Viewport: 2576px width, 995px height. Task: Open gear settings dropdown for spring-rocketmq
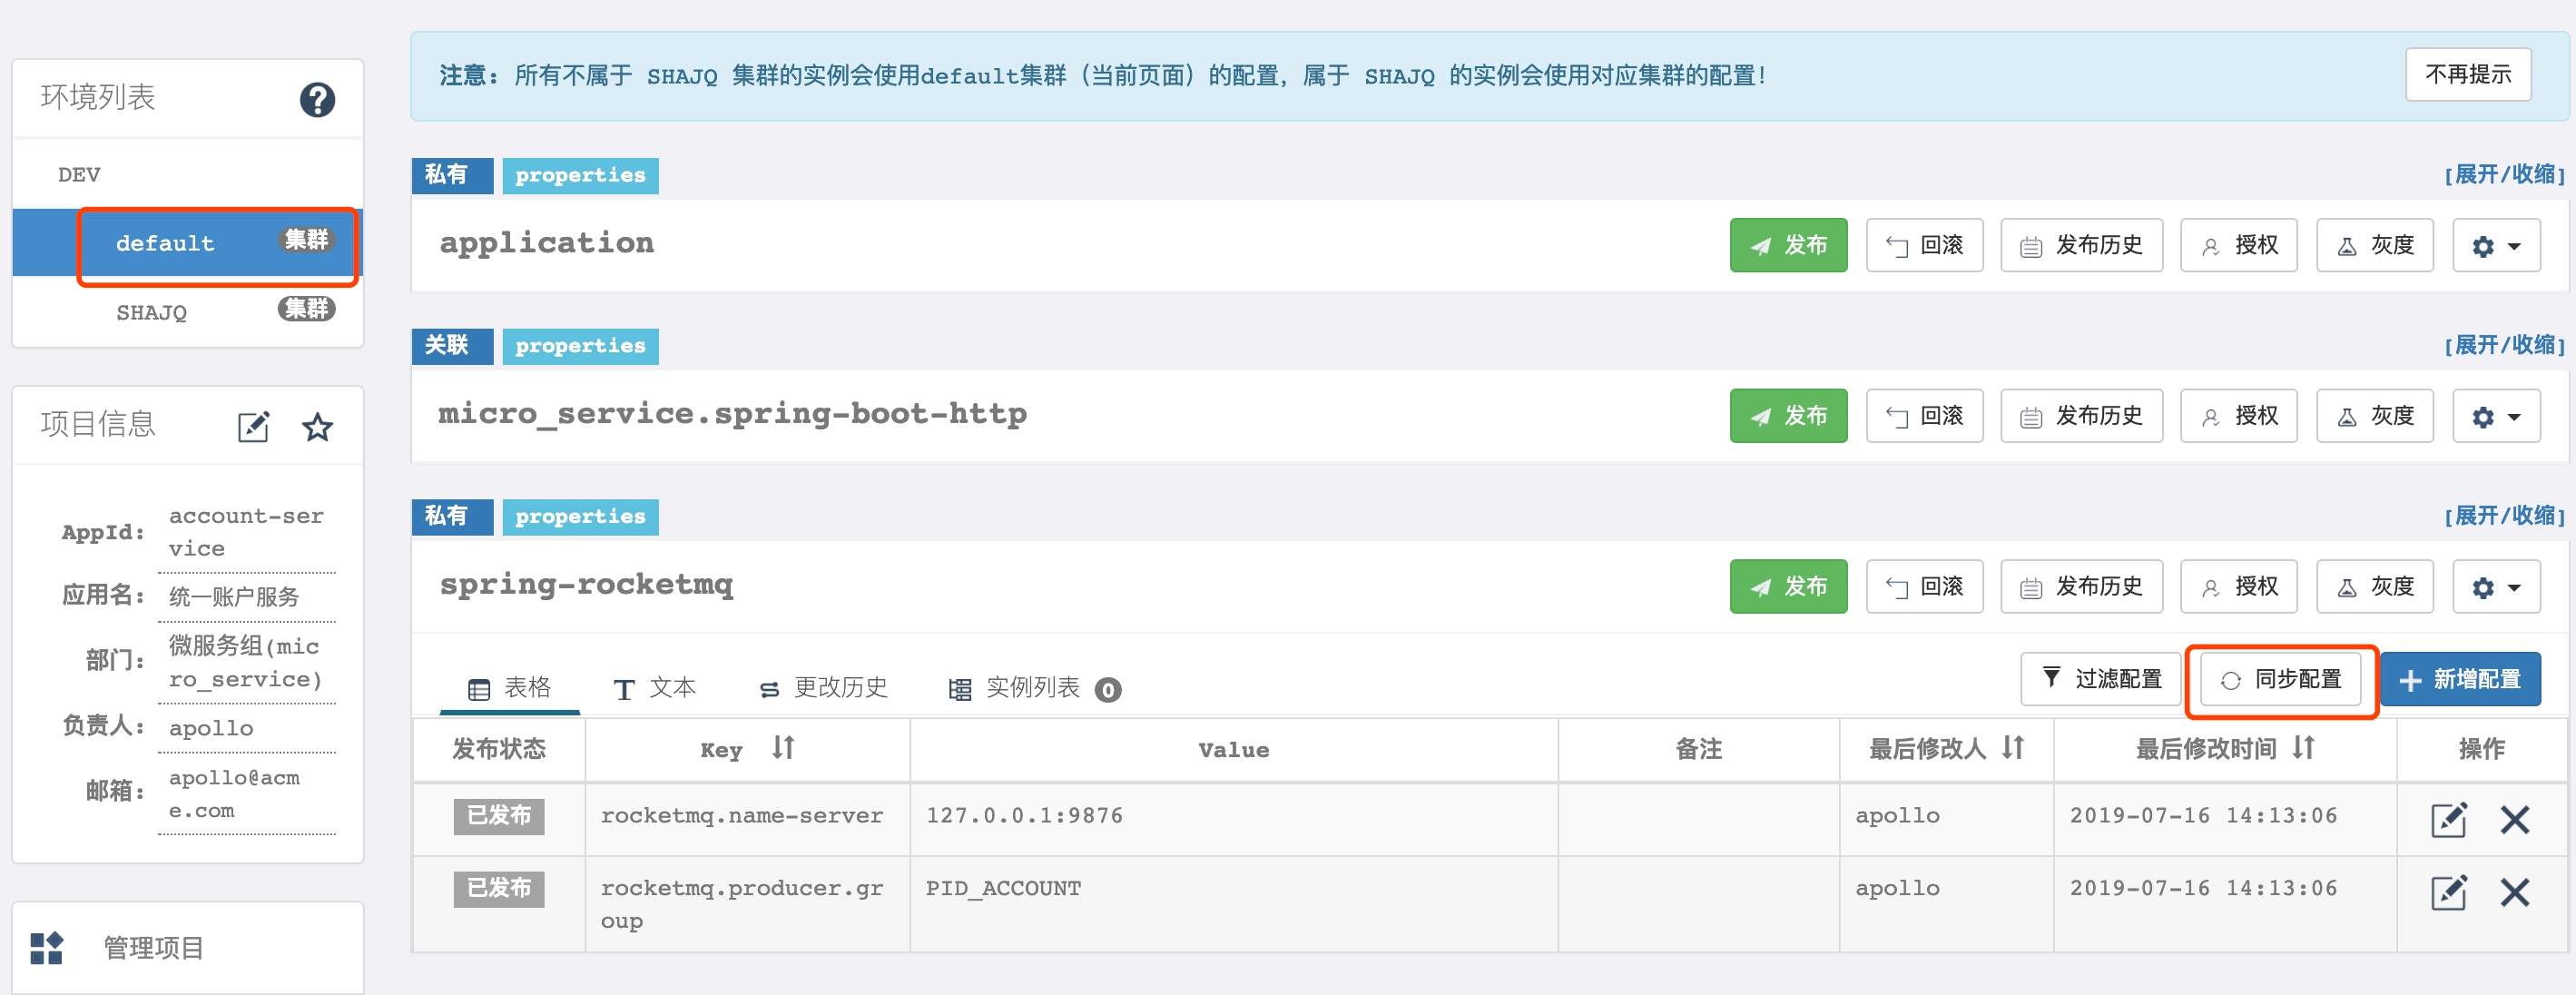pos(2496,587)
